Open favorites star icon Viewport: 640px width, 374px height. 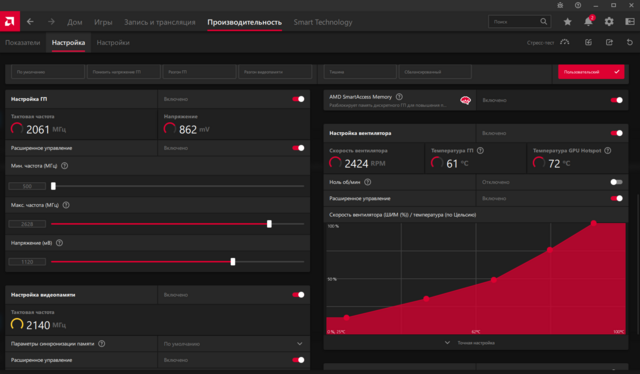click(x=567, y=22)
